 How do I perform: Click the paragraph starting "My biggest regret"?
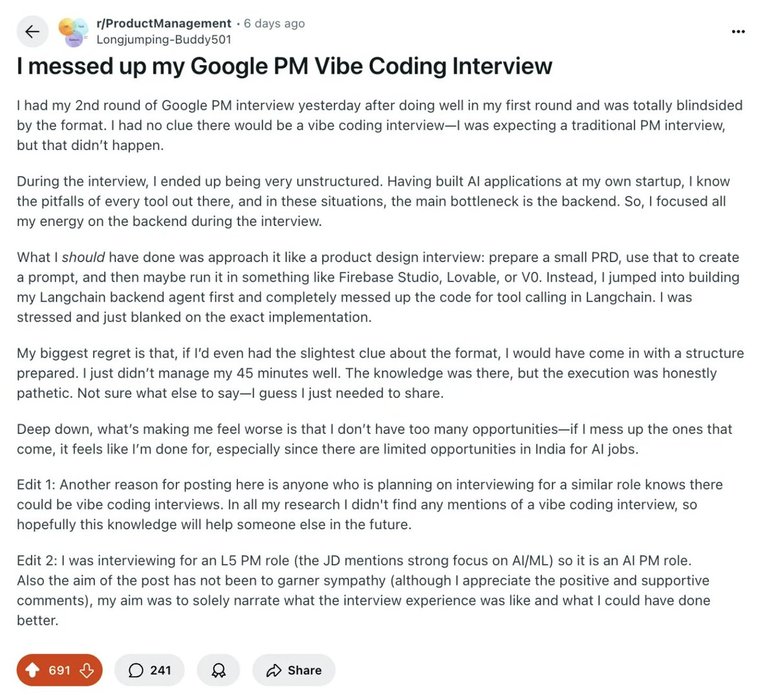click(380, 372)
